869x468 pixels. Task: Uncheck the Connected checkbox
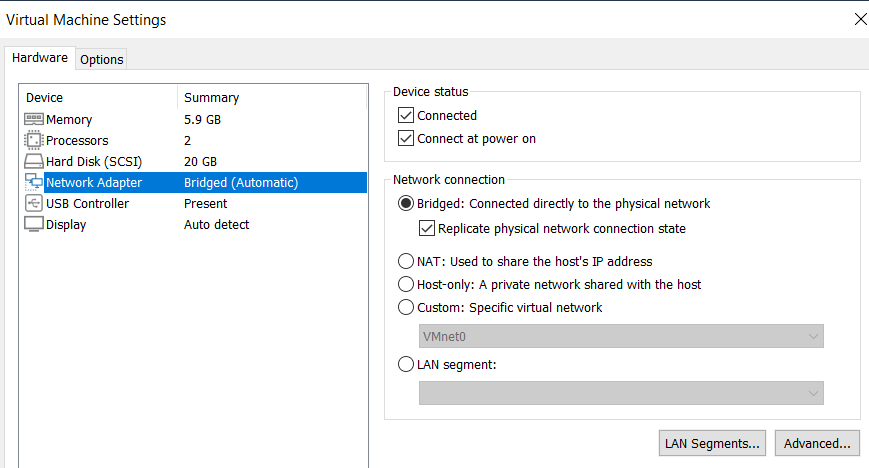[x=406, y=116]
